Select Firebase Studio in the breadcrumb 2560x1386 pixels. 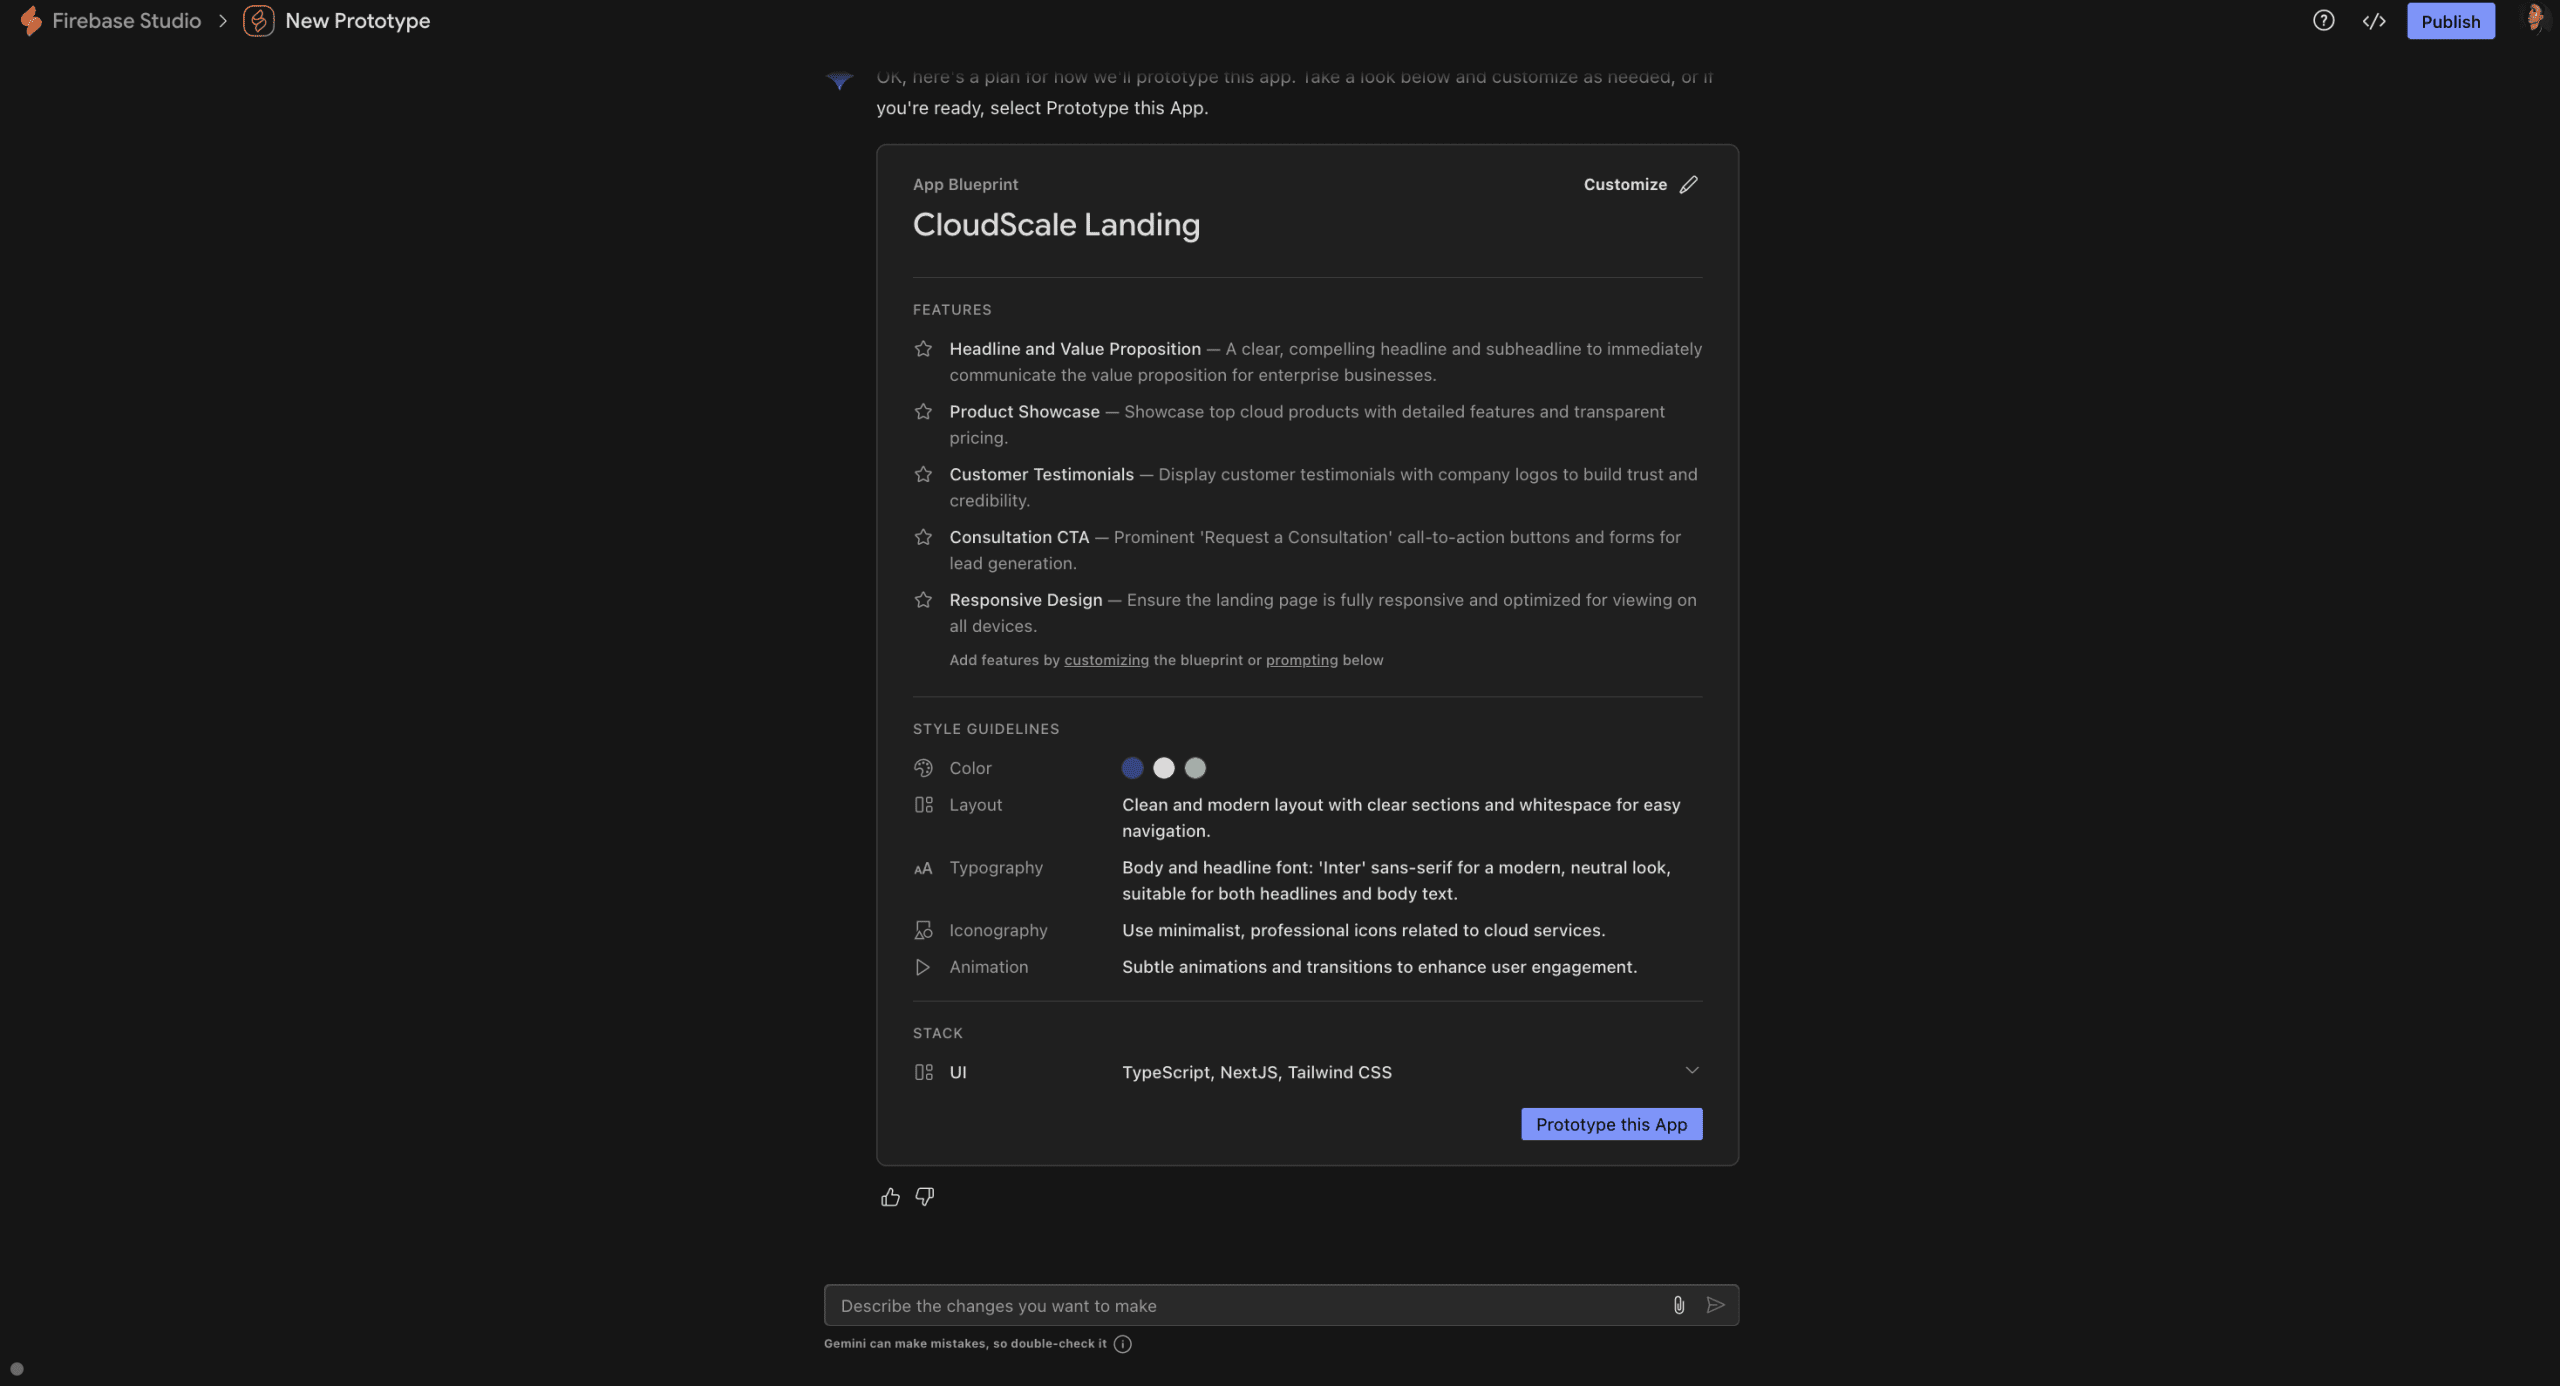(x=125, y=20)
